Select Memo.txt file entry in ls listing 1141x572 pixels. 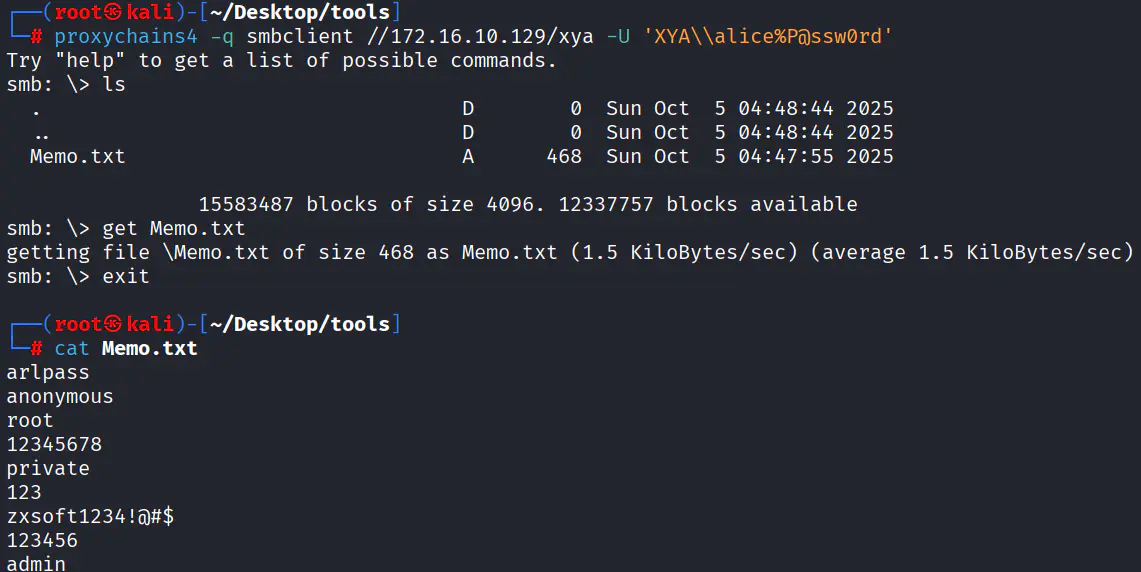pos(78,157)
